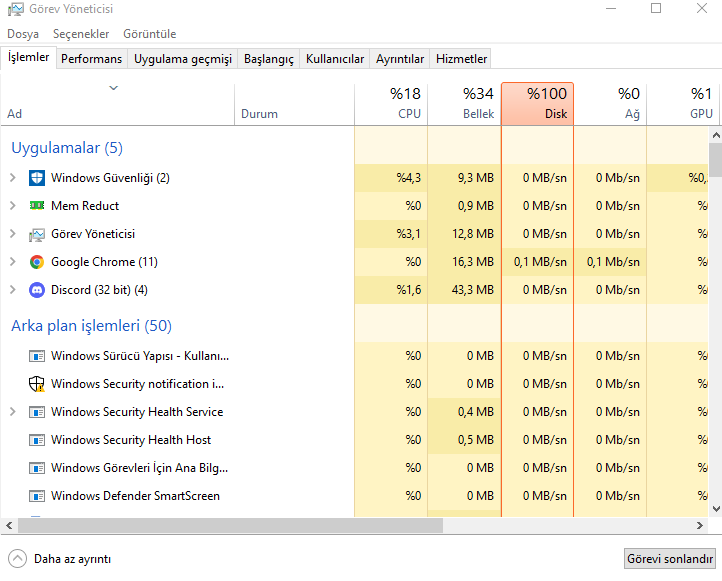Collapse details with Daha az ayrıntı arrow
This screenshot has height=581, width=722.
[17, 559]
